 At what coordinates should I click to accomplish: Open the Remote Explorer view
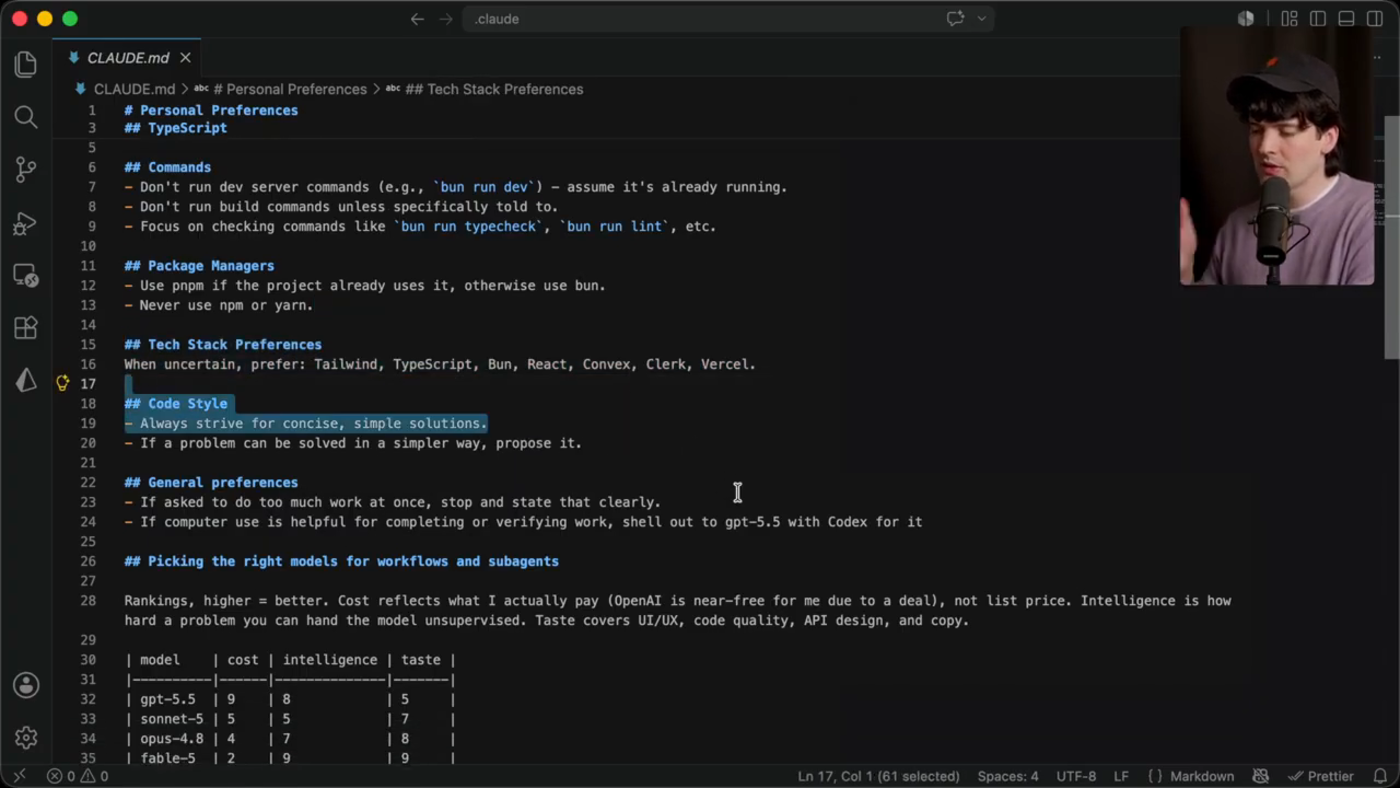[x=26, y=275]
